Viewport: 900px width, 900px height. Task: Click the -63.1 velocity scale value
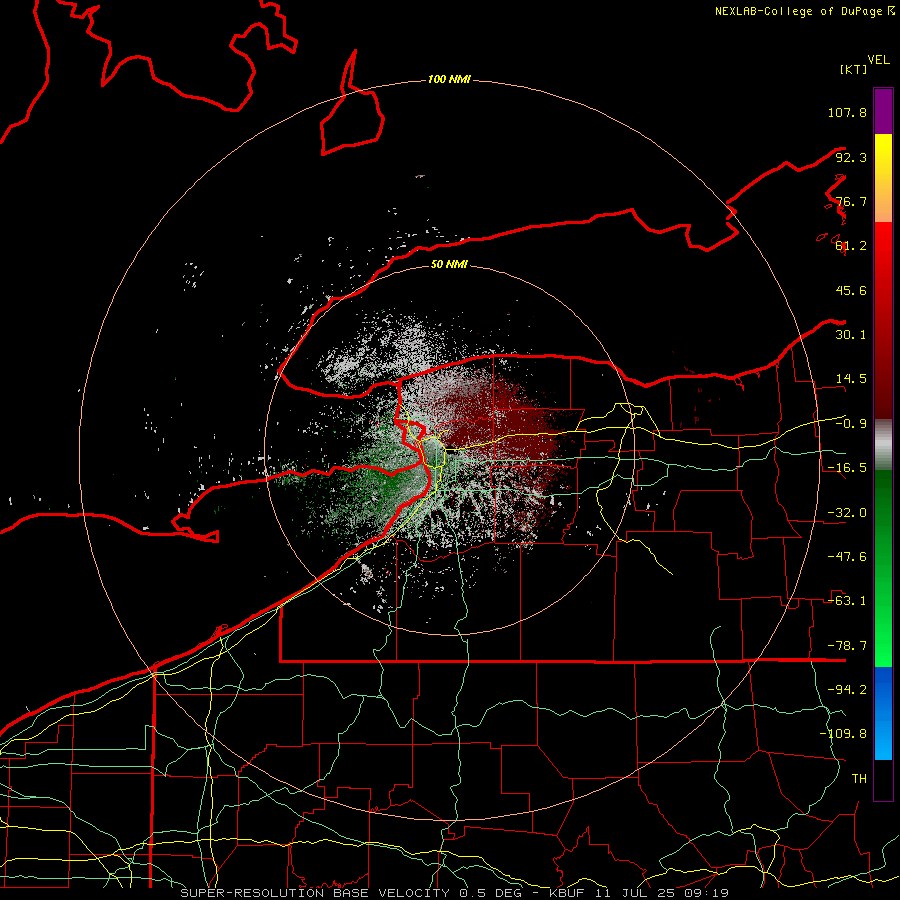(x=847, y=601)
